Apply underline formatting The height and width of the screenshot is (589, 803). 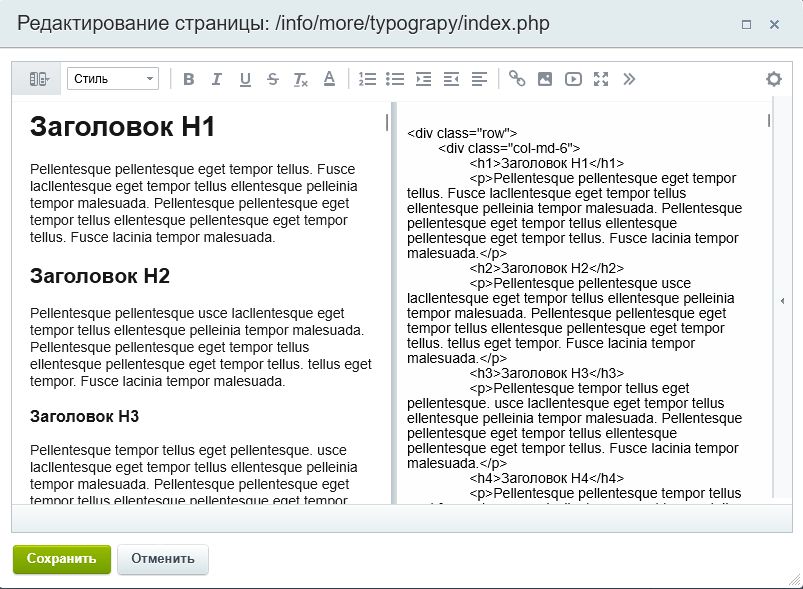coord(245,79)
